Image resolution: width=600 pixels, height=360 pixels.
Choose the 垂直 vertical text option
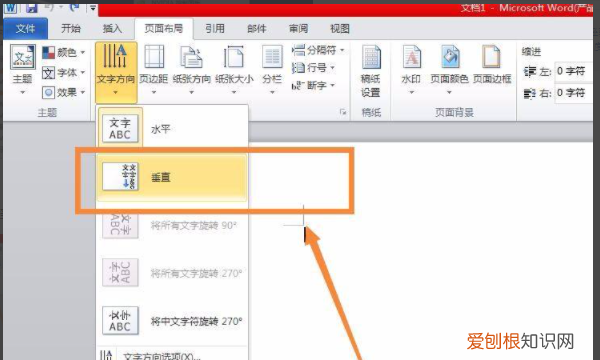coord(172,177)
